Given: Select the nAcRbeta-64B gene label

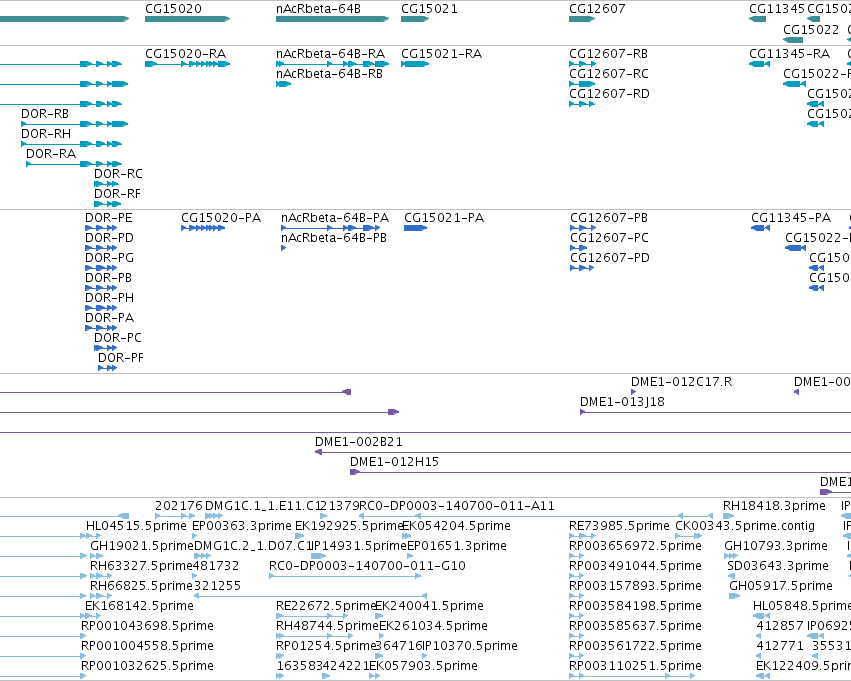Looking at the screenshot, I should coord(318,9).
